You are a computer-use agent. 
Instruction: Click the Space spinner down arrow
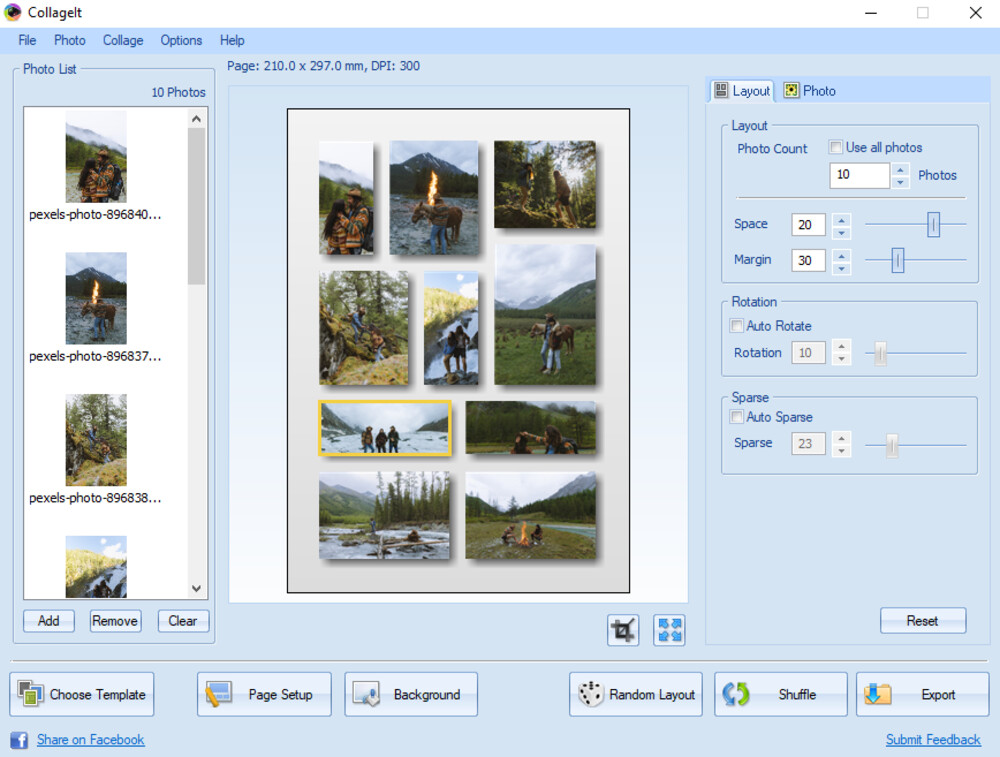click(x=842, y=231)
